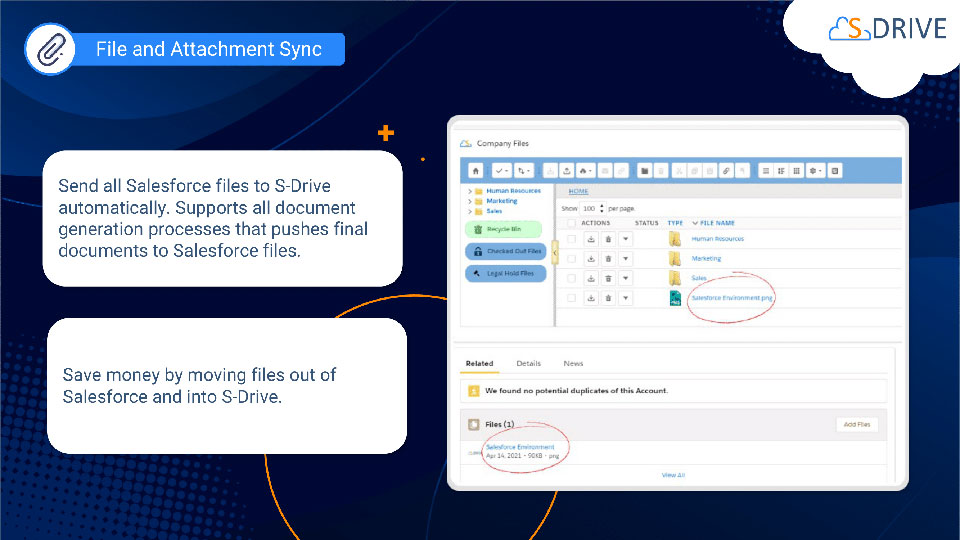
Task: Click the PNG file type icon
Action: pos(675,298)
